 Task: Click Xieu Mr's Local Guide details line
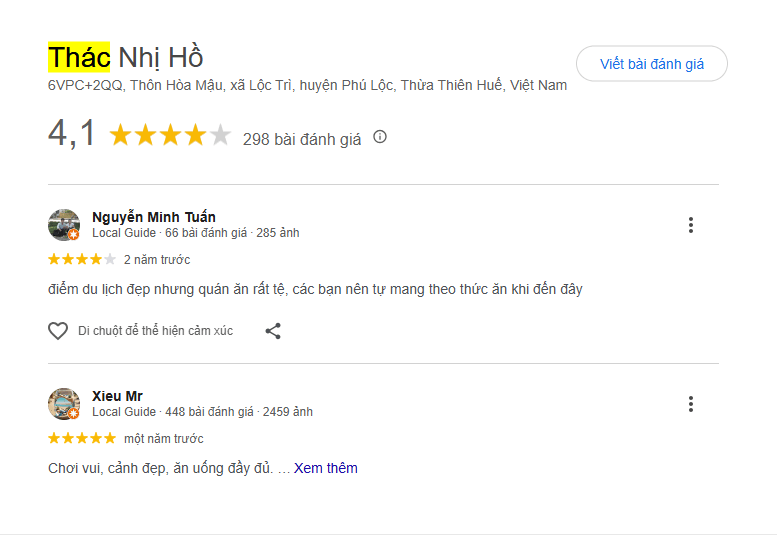pos(202,412)
